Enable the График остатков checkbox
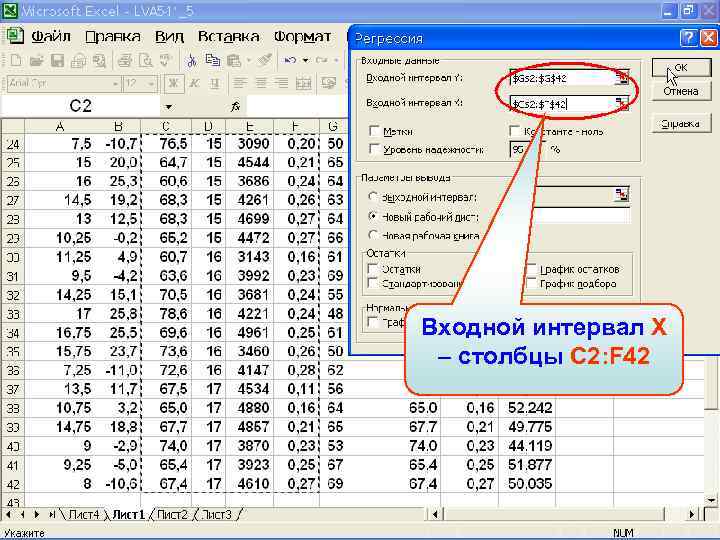Image resolution: width=720 pixels, height=540 pixels. (x=531, y=269)
